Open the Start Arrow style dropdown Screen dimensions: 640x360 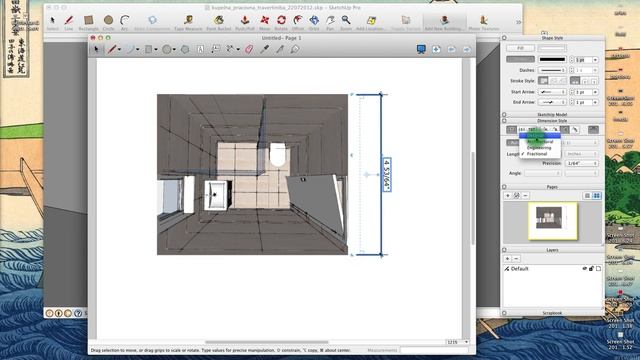point(552,92)
